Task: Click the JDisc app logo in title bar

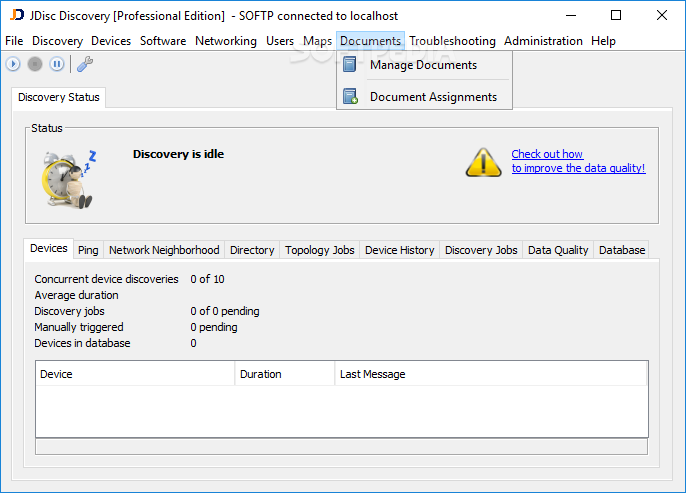Action: click(x=17, y=15)
